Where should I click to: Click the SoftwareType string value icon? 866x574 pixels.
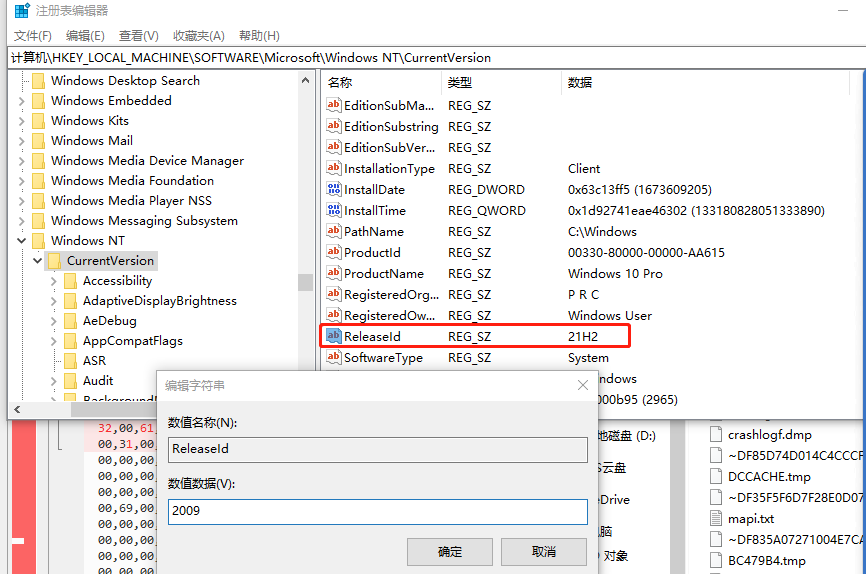[334, 356]
